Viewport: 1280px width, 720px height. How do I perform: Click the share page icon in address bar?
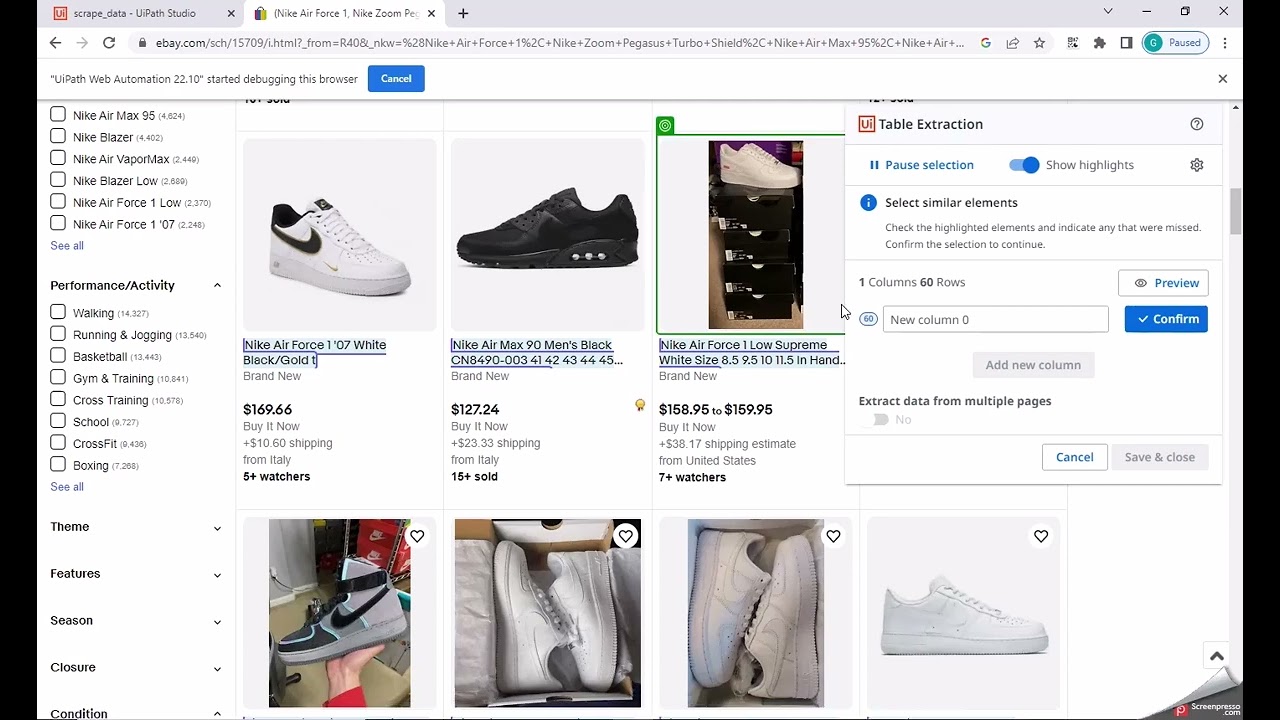click(1013, 43)
